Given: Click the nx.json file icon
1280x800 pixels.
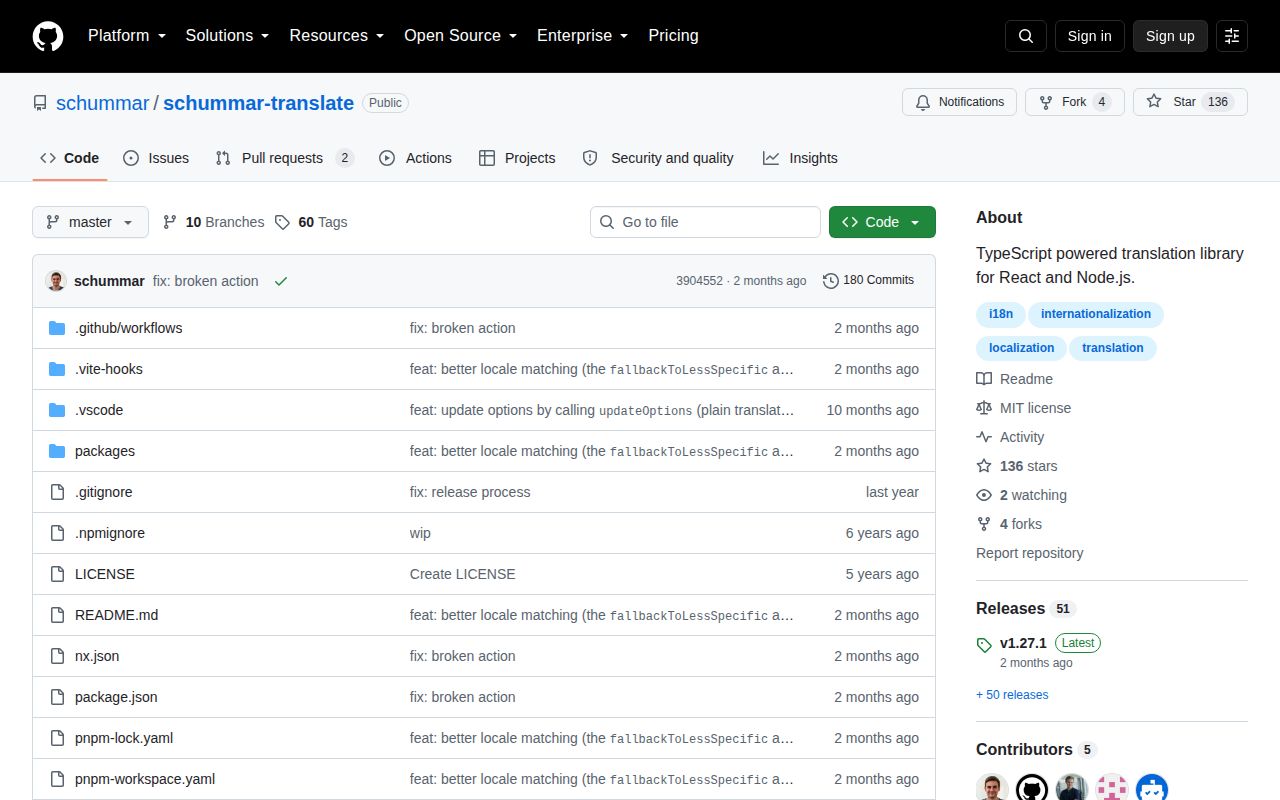Looking at the screenshot, I should click(x=57, y=656).
